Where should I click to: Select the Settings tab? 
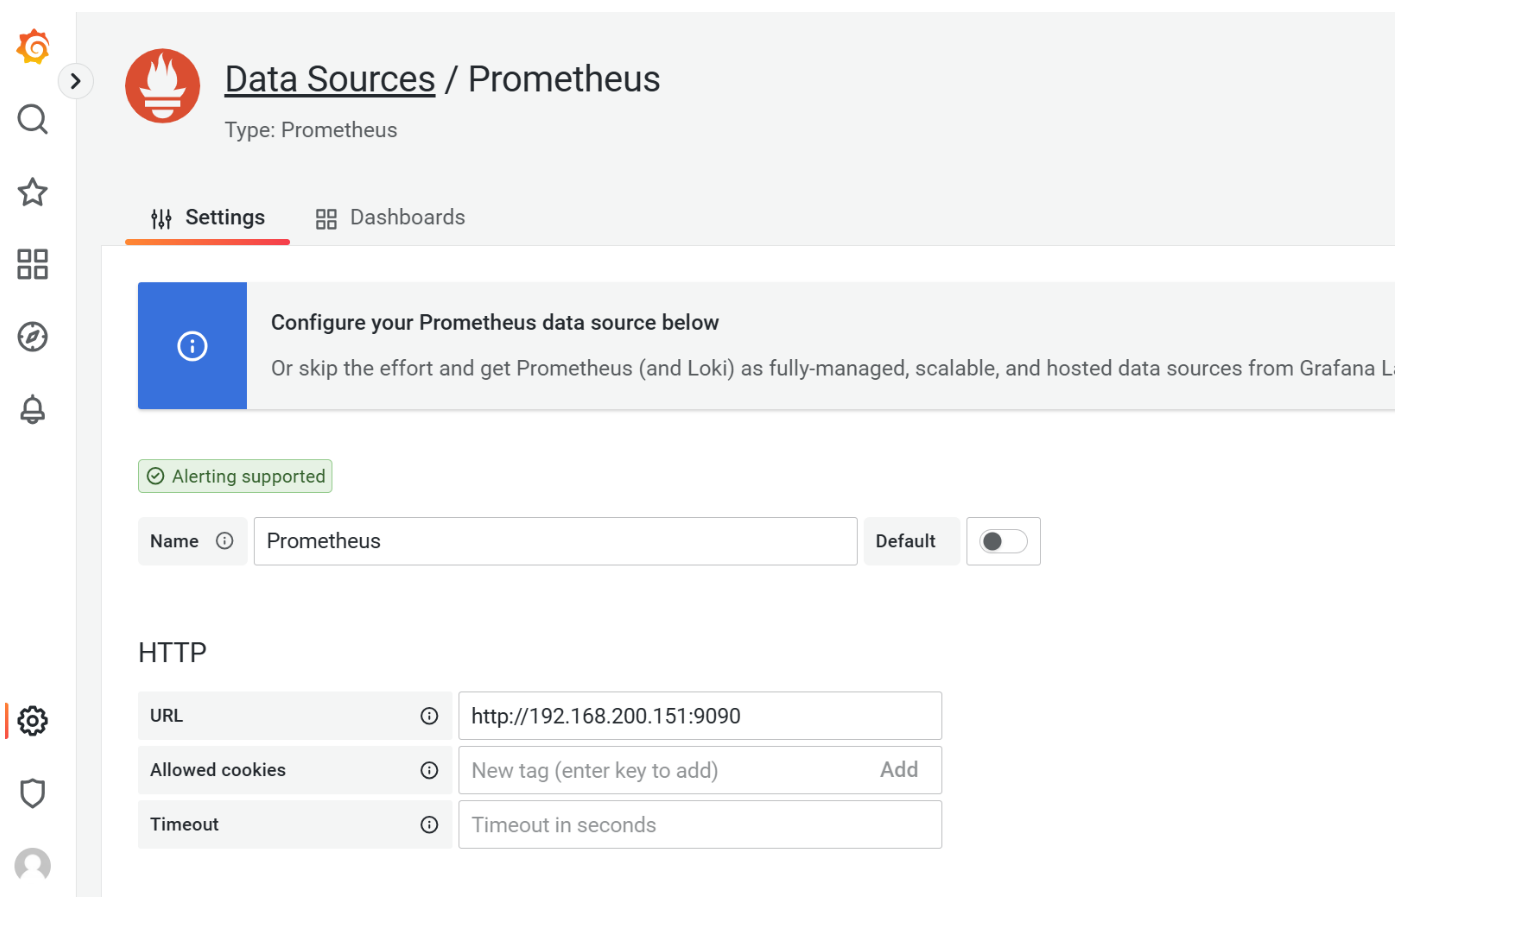[x=208, y=218]
